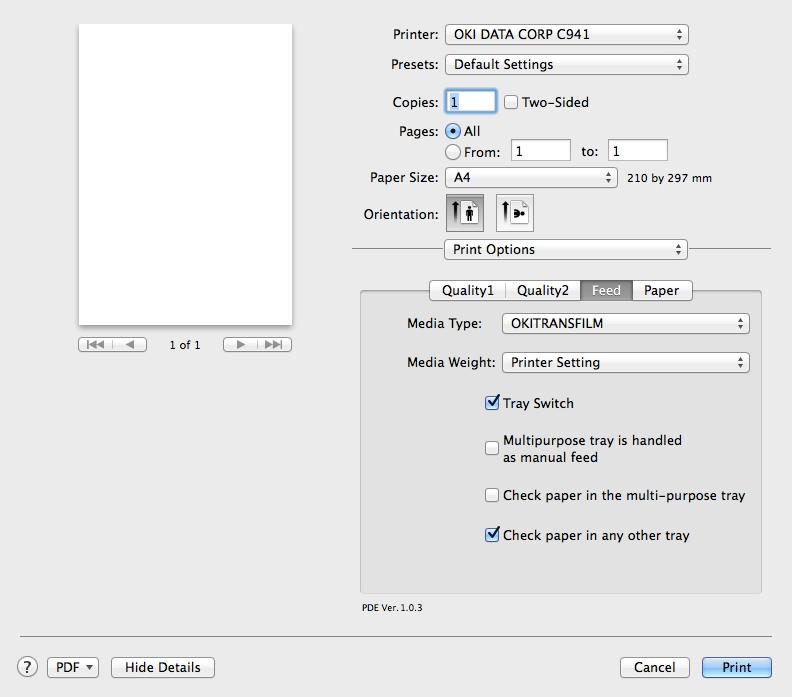Click the Print button
The height and width of the screenshot is (697, 792).
click(x=736, y=667)
